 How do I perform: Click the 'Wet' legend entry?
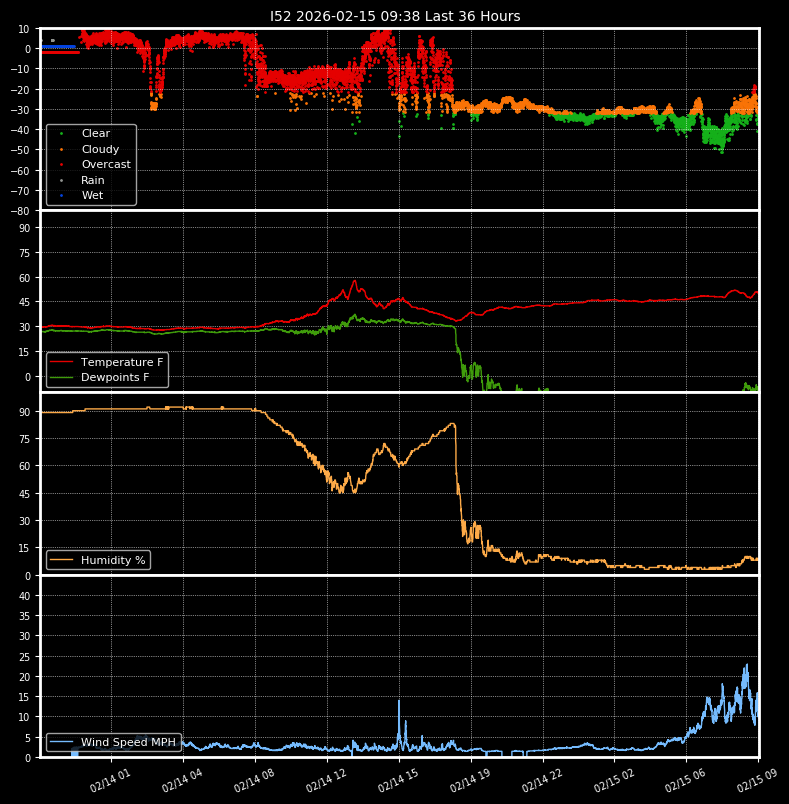point(92,196)
